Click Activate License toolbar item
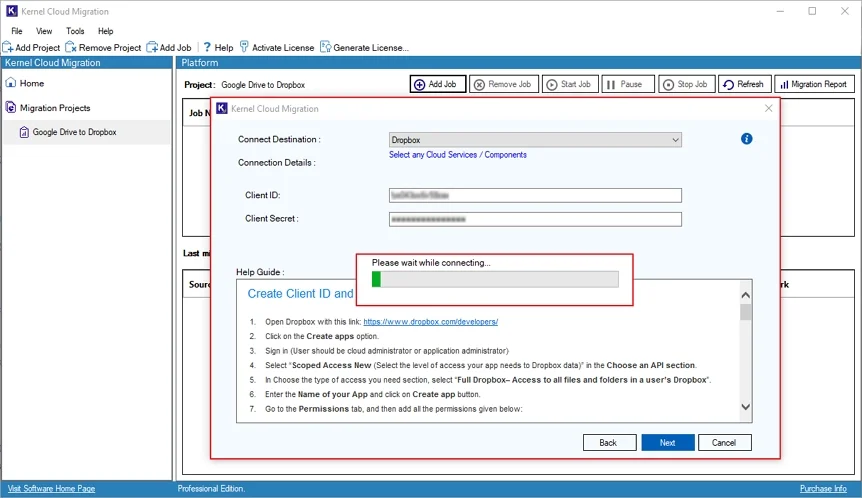Image resolution: width=862 pixels, height=498 pixels. coord(277,48)
